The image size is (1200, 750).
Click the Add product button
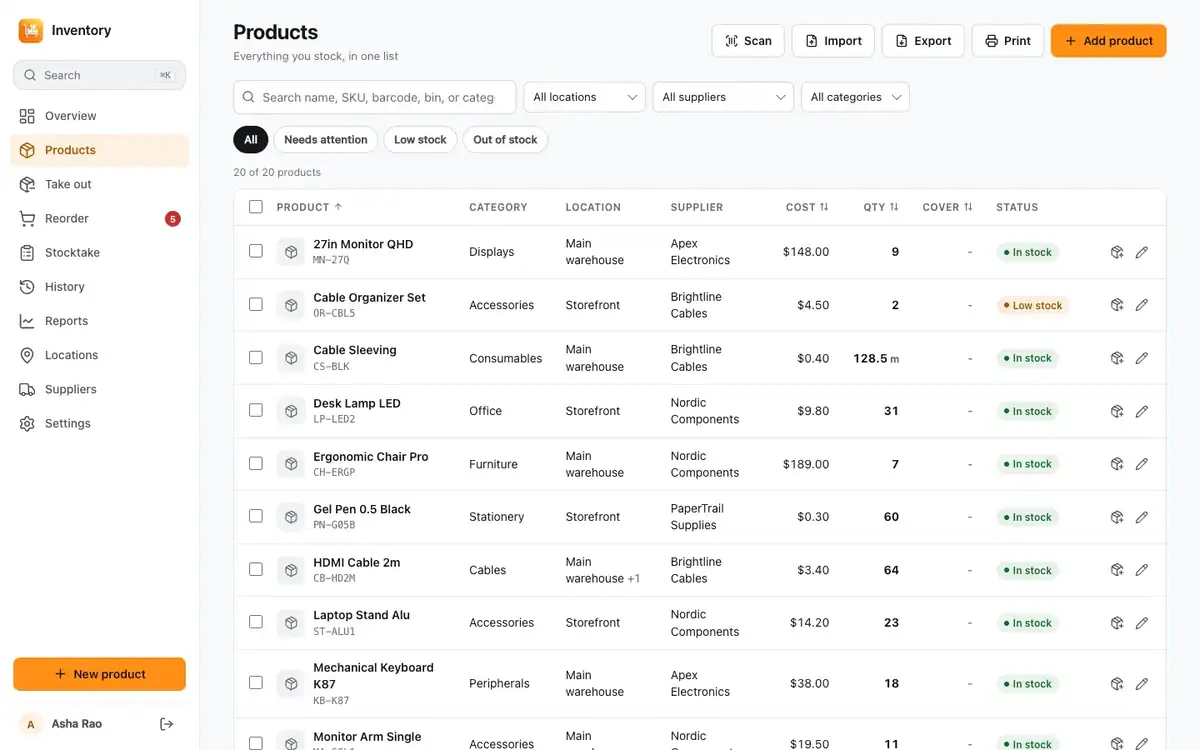[1108, 41]
